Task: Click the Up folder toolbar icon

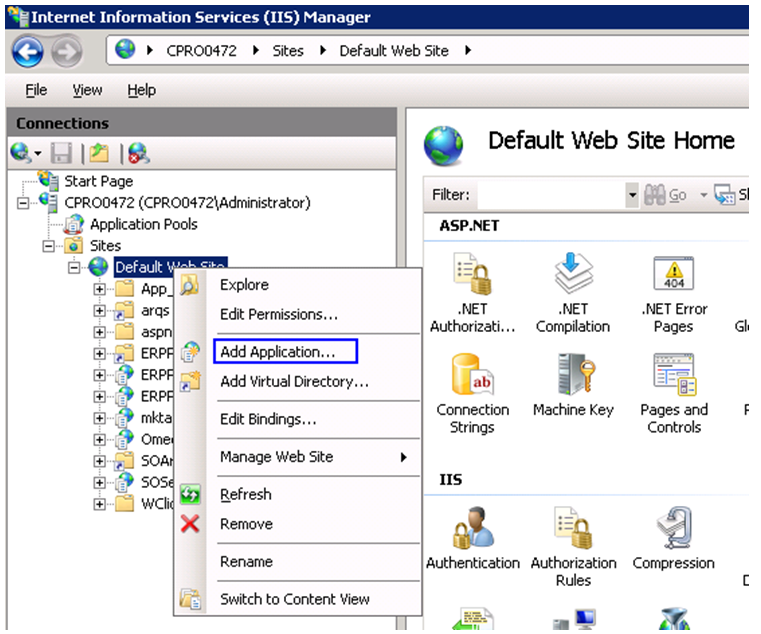Action: tap(99, 153)
